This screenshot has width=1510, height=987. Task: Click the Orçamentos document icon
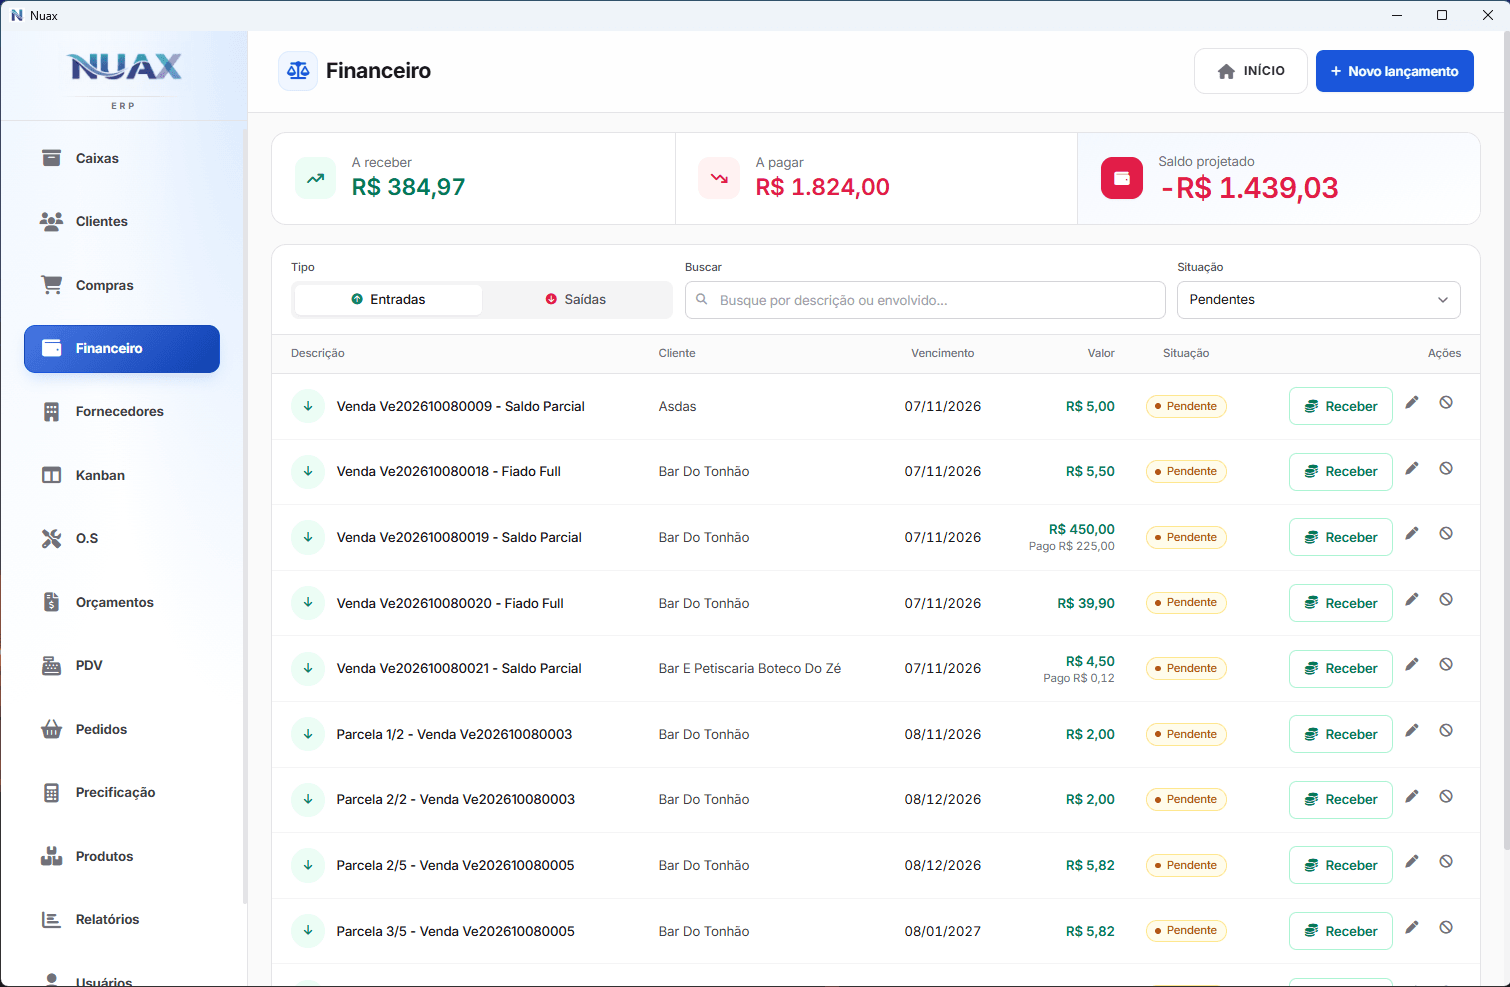[x=51, y=602]
